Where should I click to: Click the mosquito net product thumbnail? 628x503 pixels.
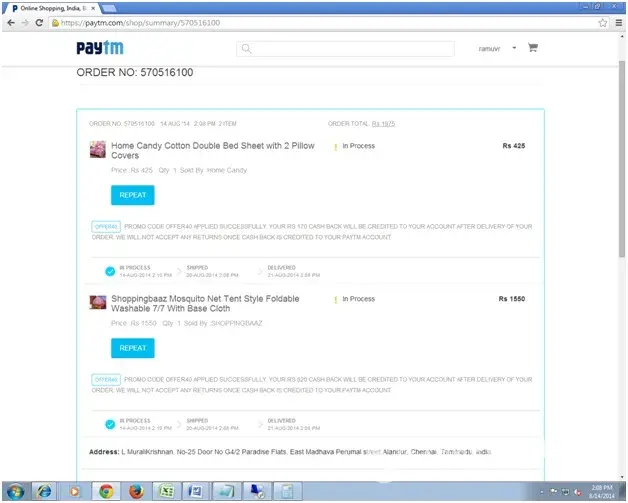[x=98, y=302]
